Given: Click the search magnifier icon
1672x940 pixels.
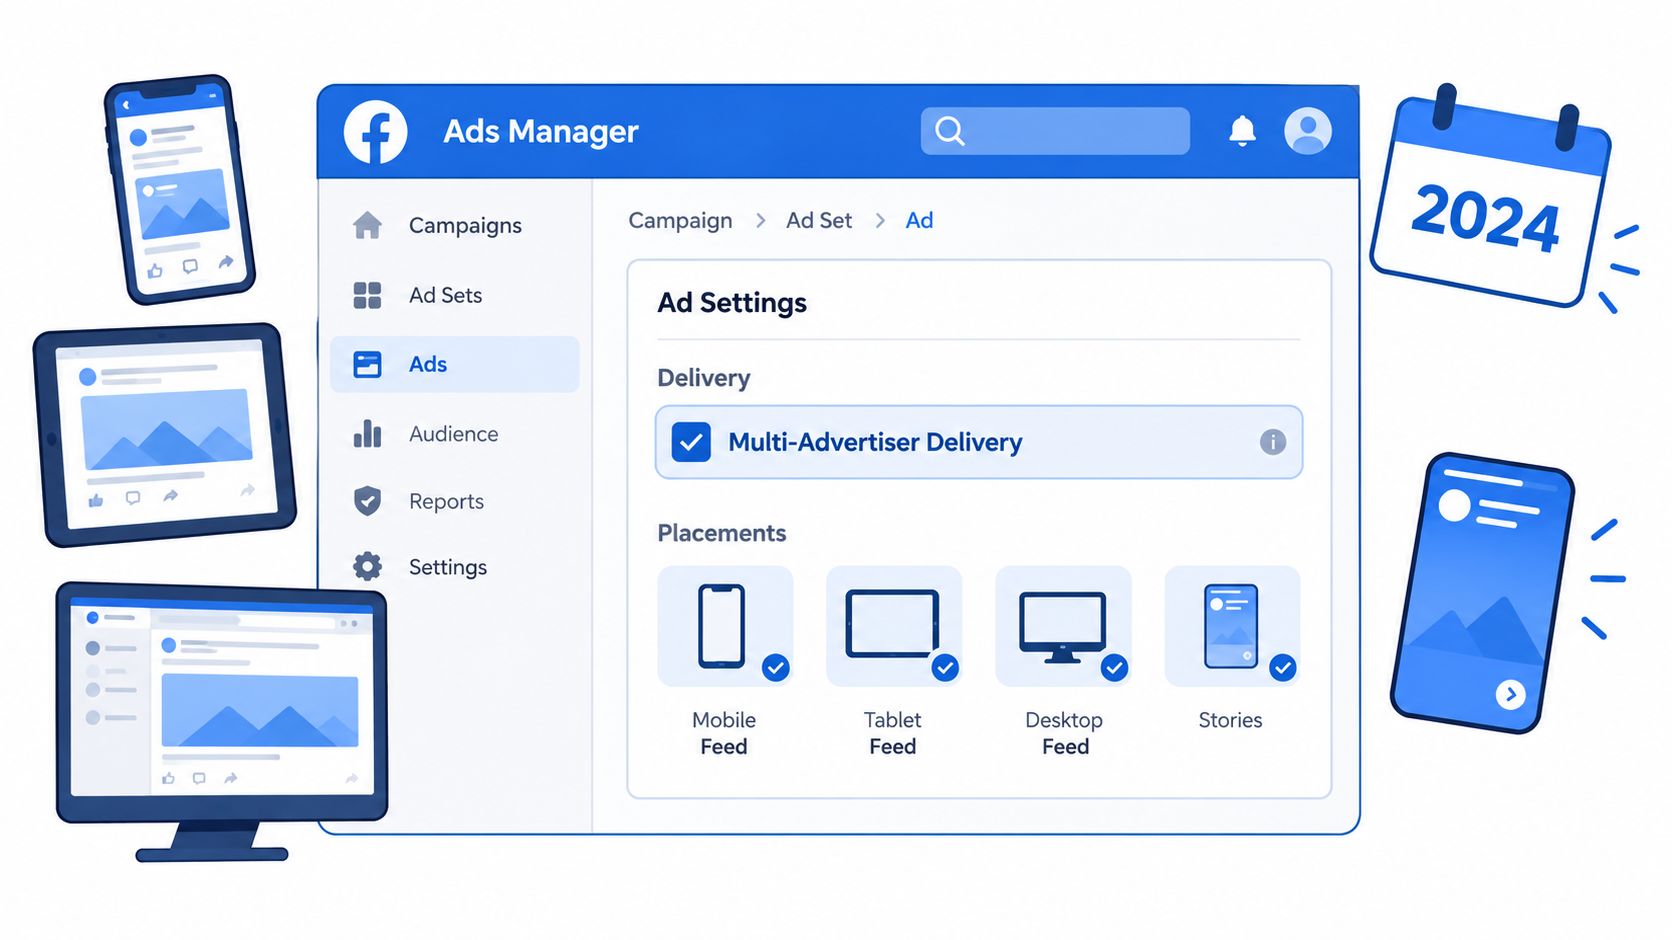Looking at the screenshot, I should [x=950, y=131].
